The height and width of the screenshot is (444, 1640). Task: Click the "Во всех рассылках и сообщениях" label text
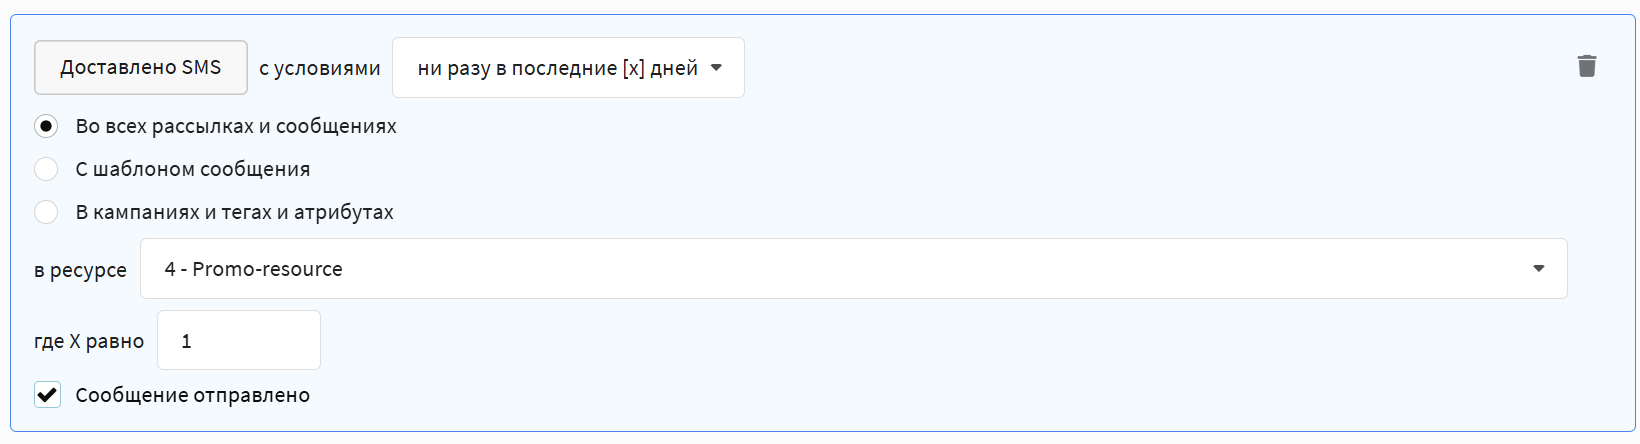236,127
